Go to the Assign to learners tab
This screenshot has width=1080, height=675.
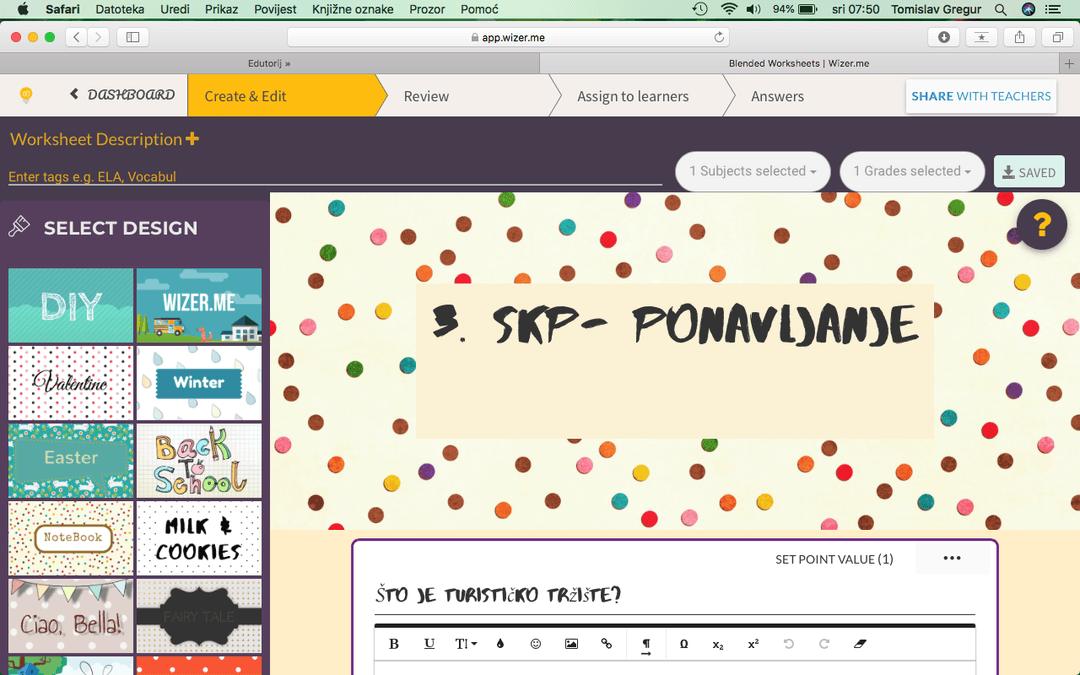[632, 96]
